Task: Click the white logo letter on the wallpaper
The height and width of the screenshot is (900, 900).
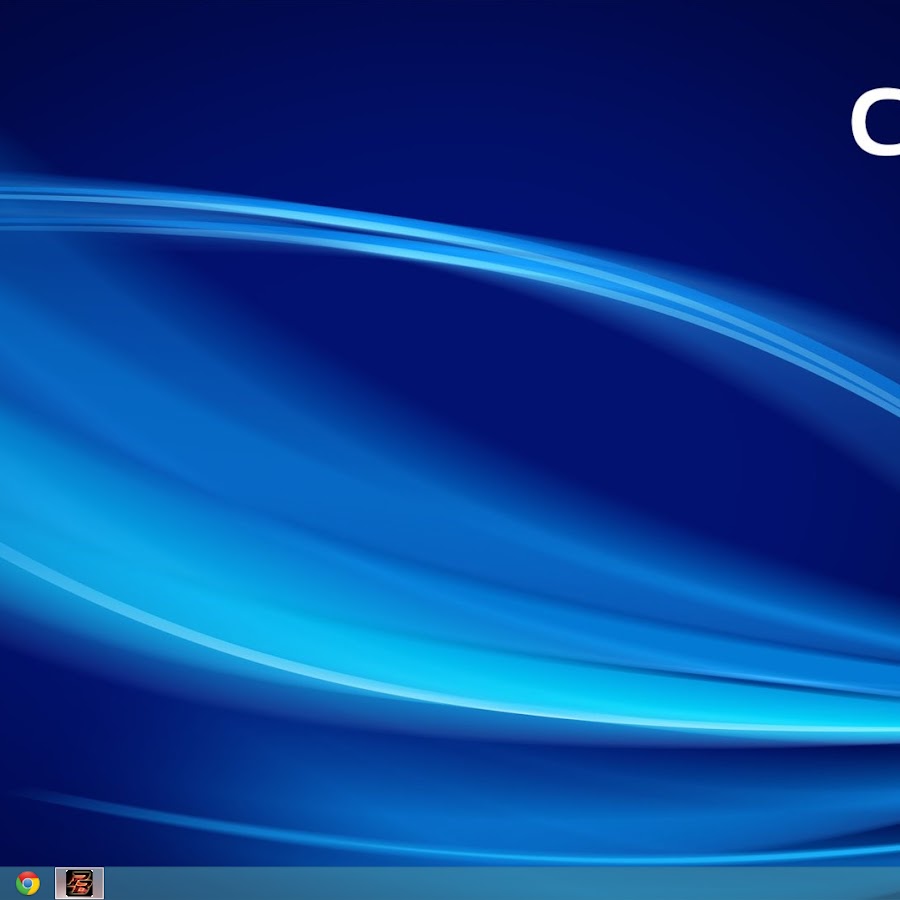Action: click(x=877, y=123)
